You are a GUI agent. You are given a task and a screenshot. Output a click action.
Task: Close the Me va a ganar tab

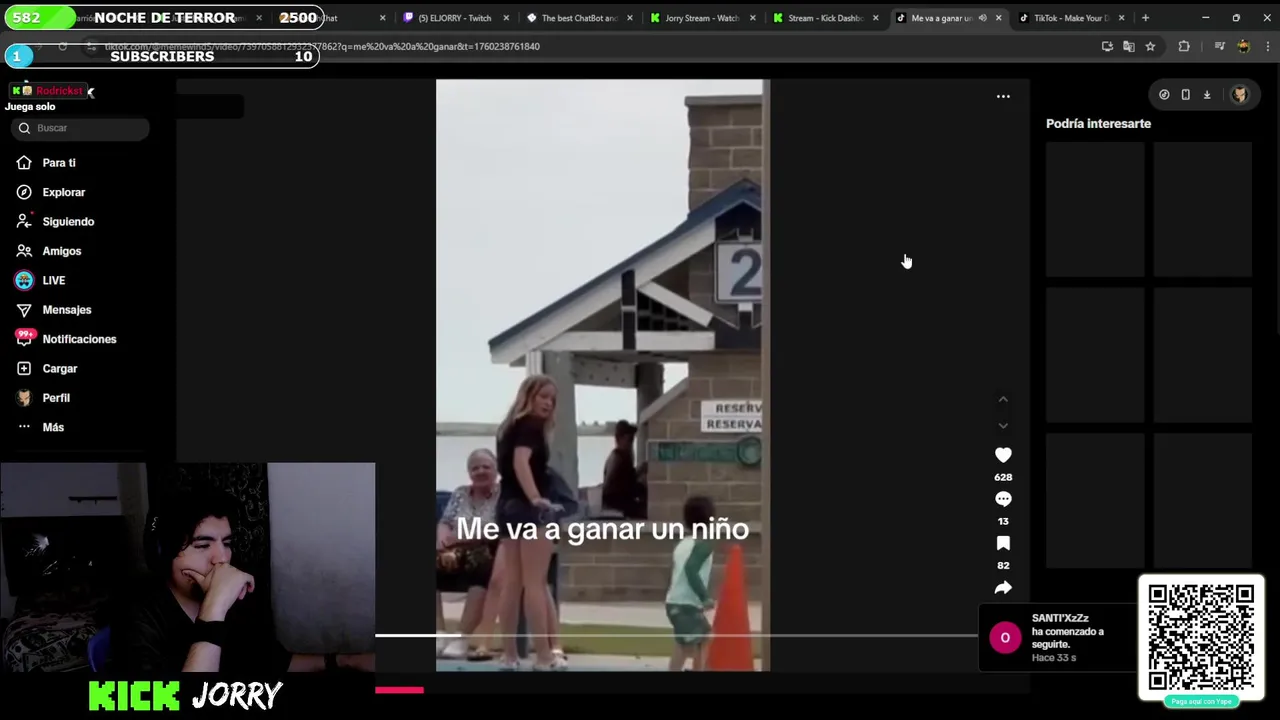(x=998, y=18)
